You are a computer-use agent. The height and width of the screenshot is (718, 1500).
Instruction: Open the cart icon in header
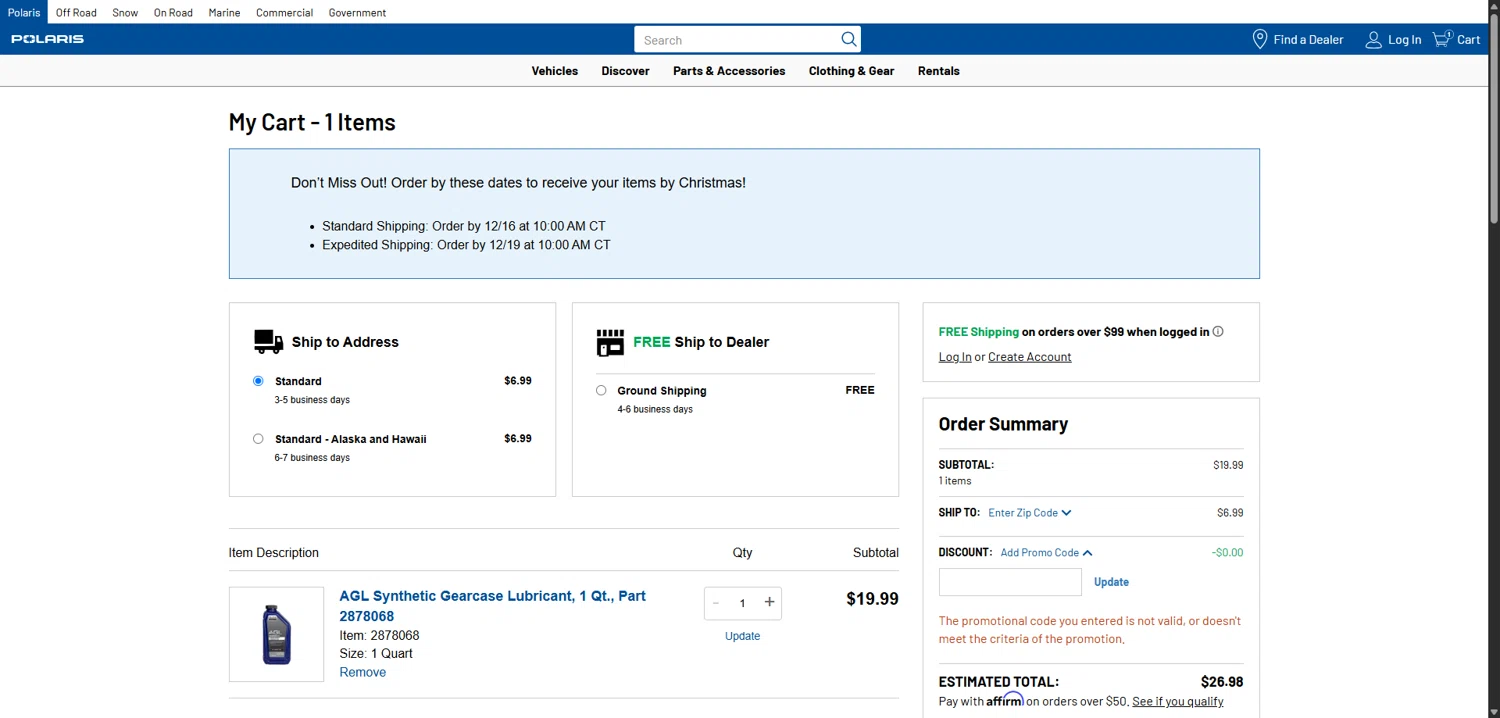(1442, 39)
